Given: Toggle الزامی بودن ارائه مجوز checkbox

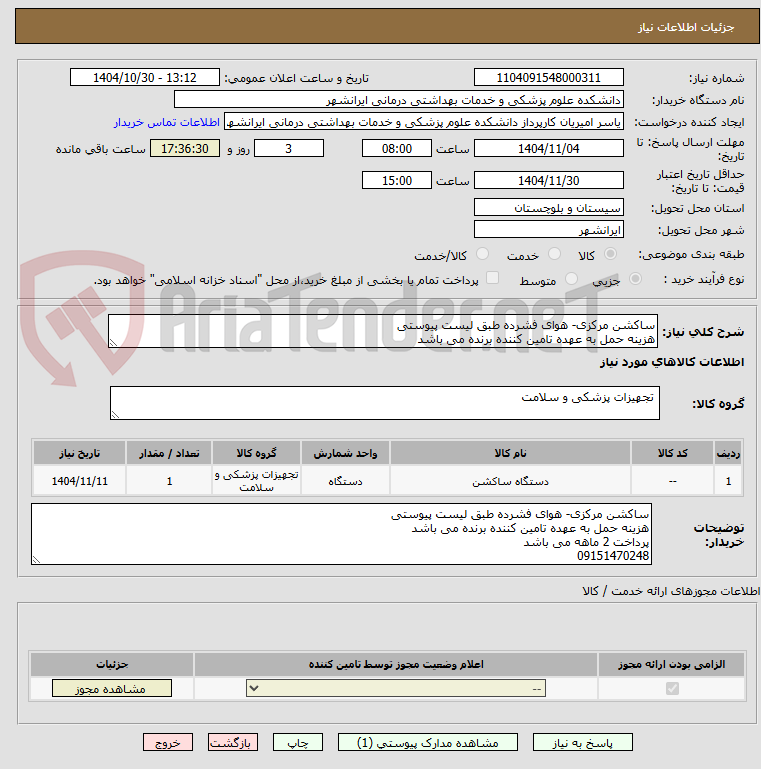Looking at the screenshot, I should (672, 689).
